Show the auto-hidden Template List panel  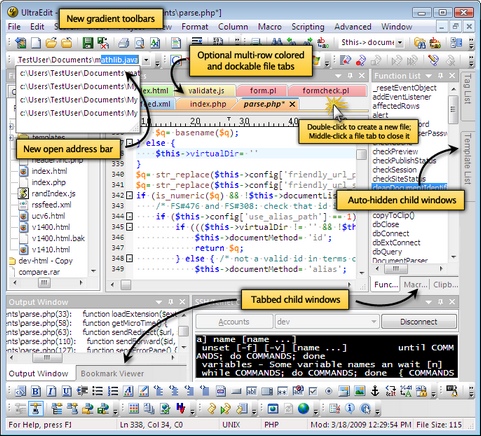467,159
